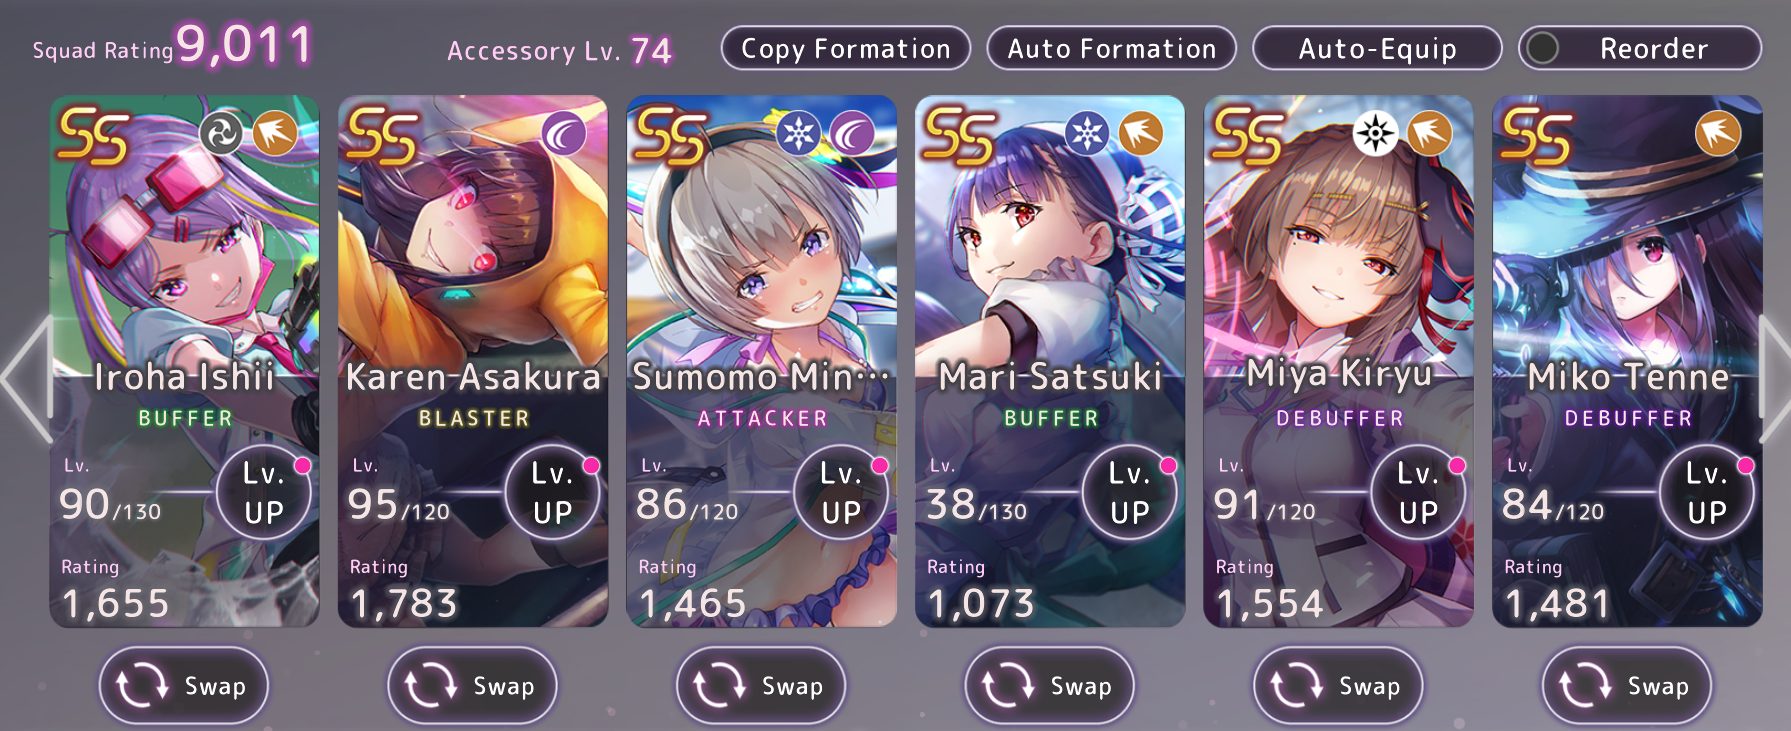Click the bird icon on Miko Tenne's card
The image size is (1791, 731).
[1718, 133]
